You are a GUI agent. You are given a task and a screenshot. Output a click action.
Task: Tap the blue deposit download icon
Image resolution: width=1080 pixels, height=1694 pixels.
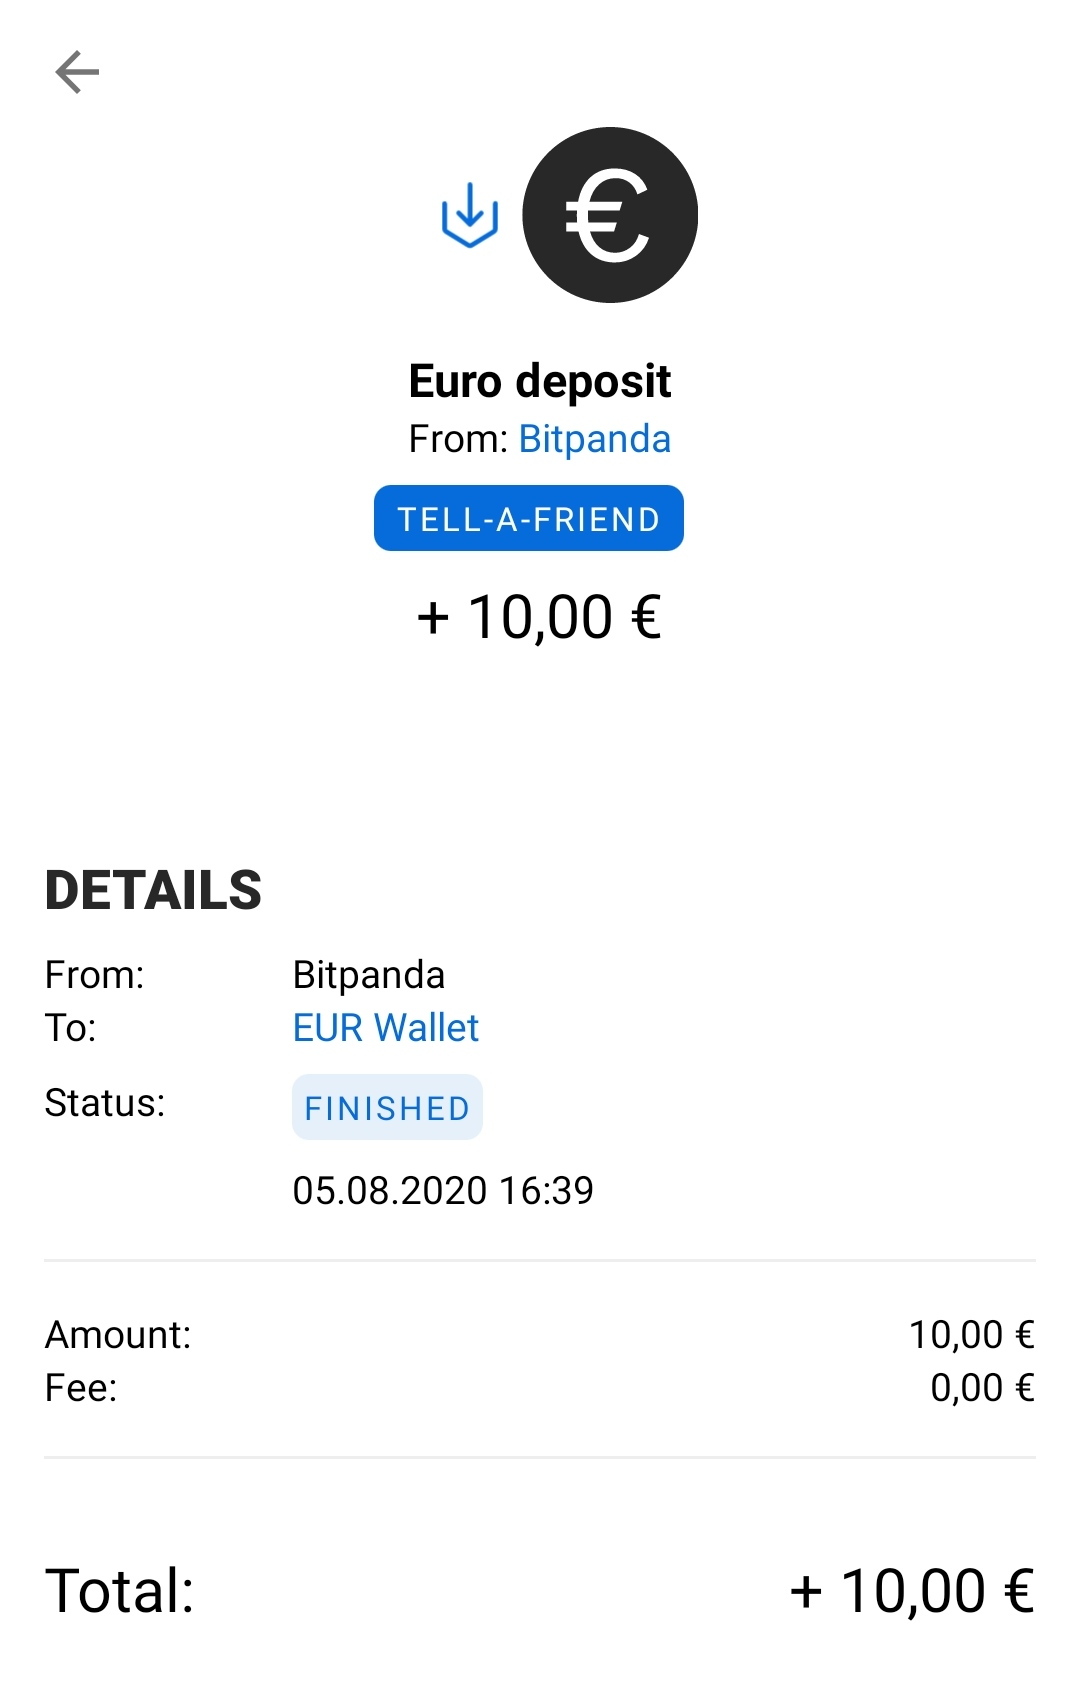click(x=470, y=215)
